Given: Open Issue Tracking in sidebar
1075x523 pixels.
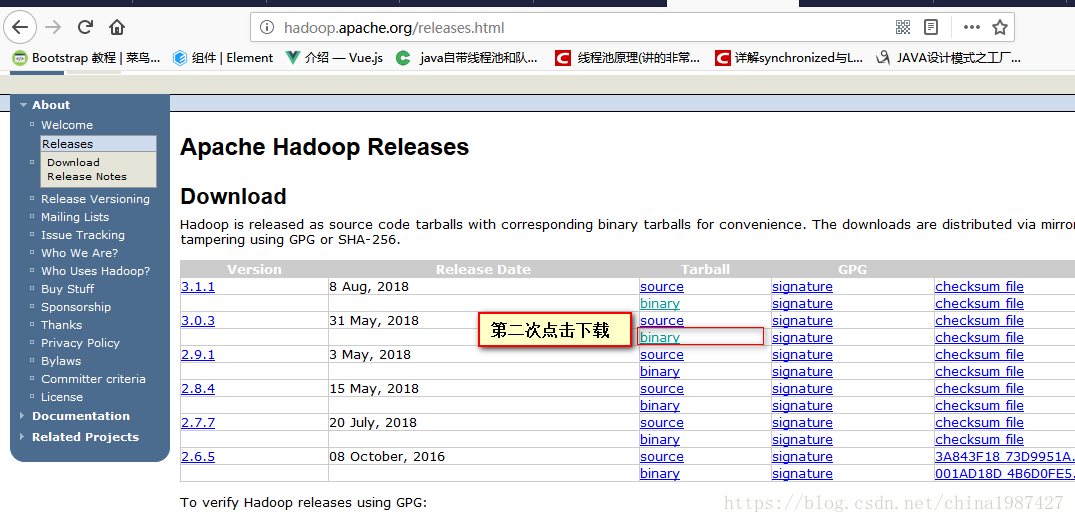Looking at the screenshot, I should click(x=83, y=234).
